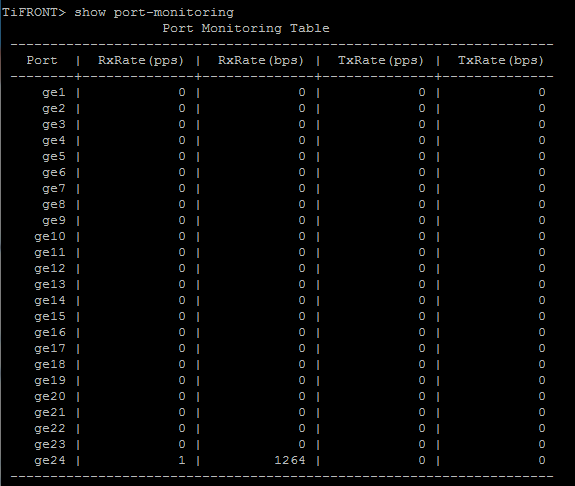Select the 'ge8' port label
575x486 pixels.
coord(54,205)
